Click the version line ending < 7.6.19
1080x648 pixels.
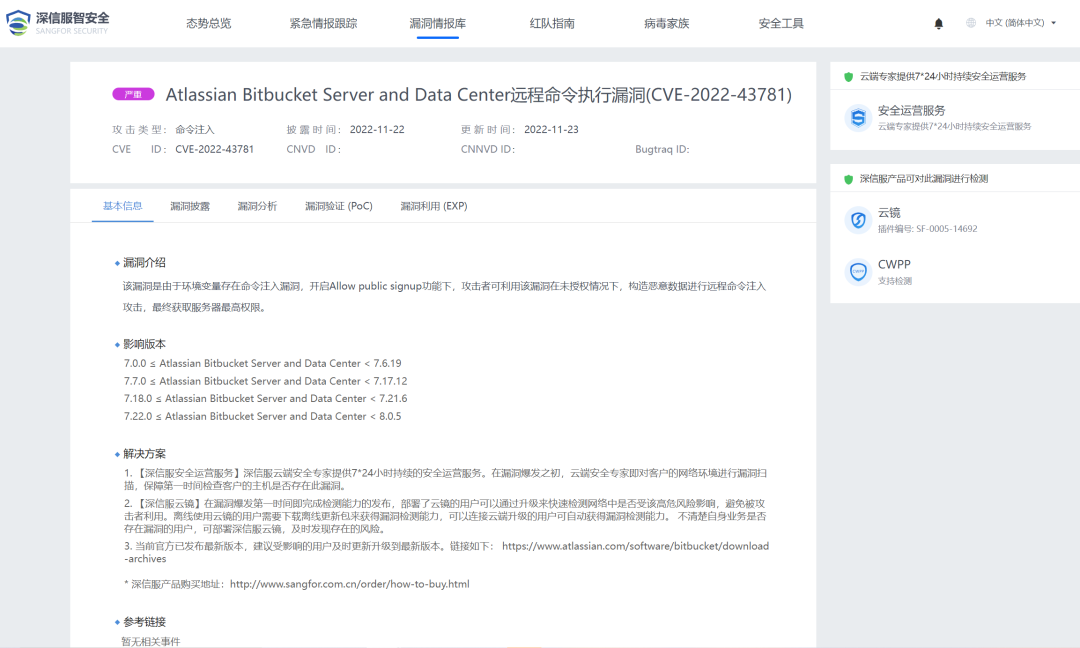point(262,363)
